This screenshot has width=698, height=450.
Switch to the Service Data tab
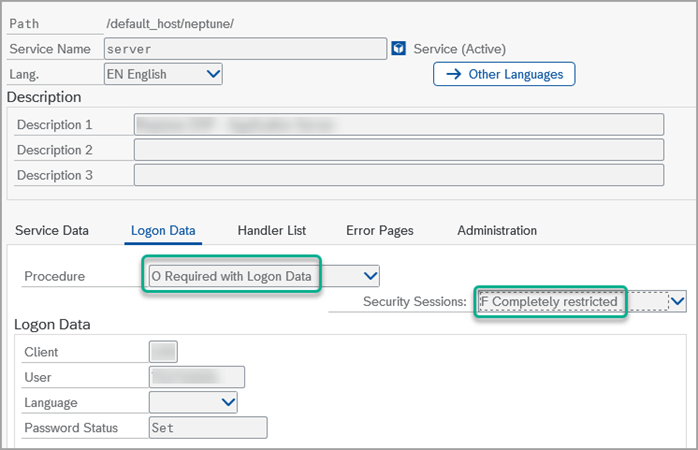(x=52, y=230)
